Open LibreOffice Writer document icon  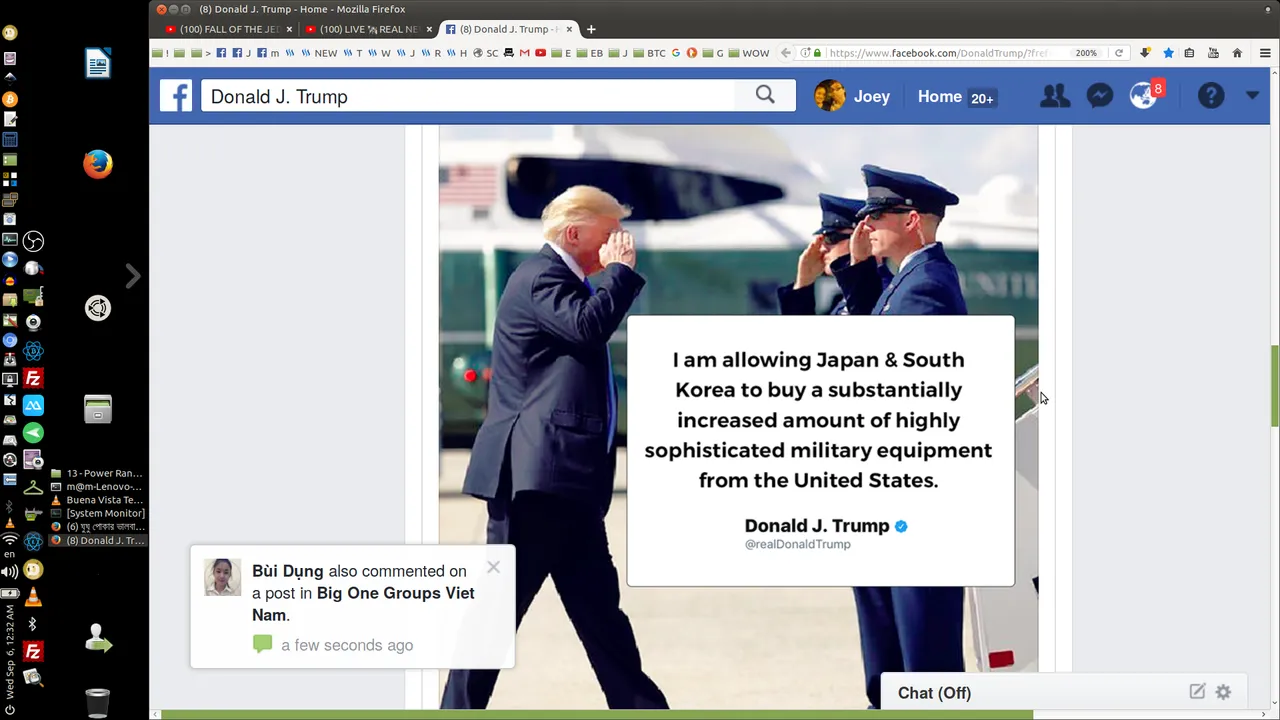coord(98,64)
